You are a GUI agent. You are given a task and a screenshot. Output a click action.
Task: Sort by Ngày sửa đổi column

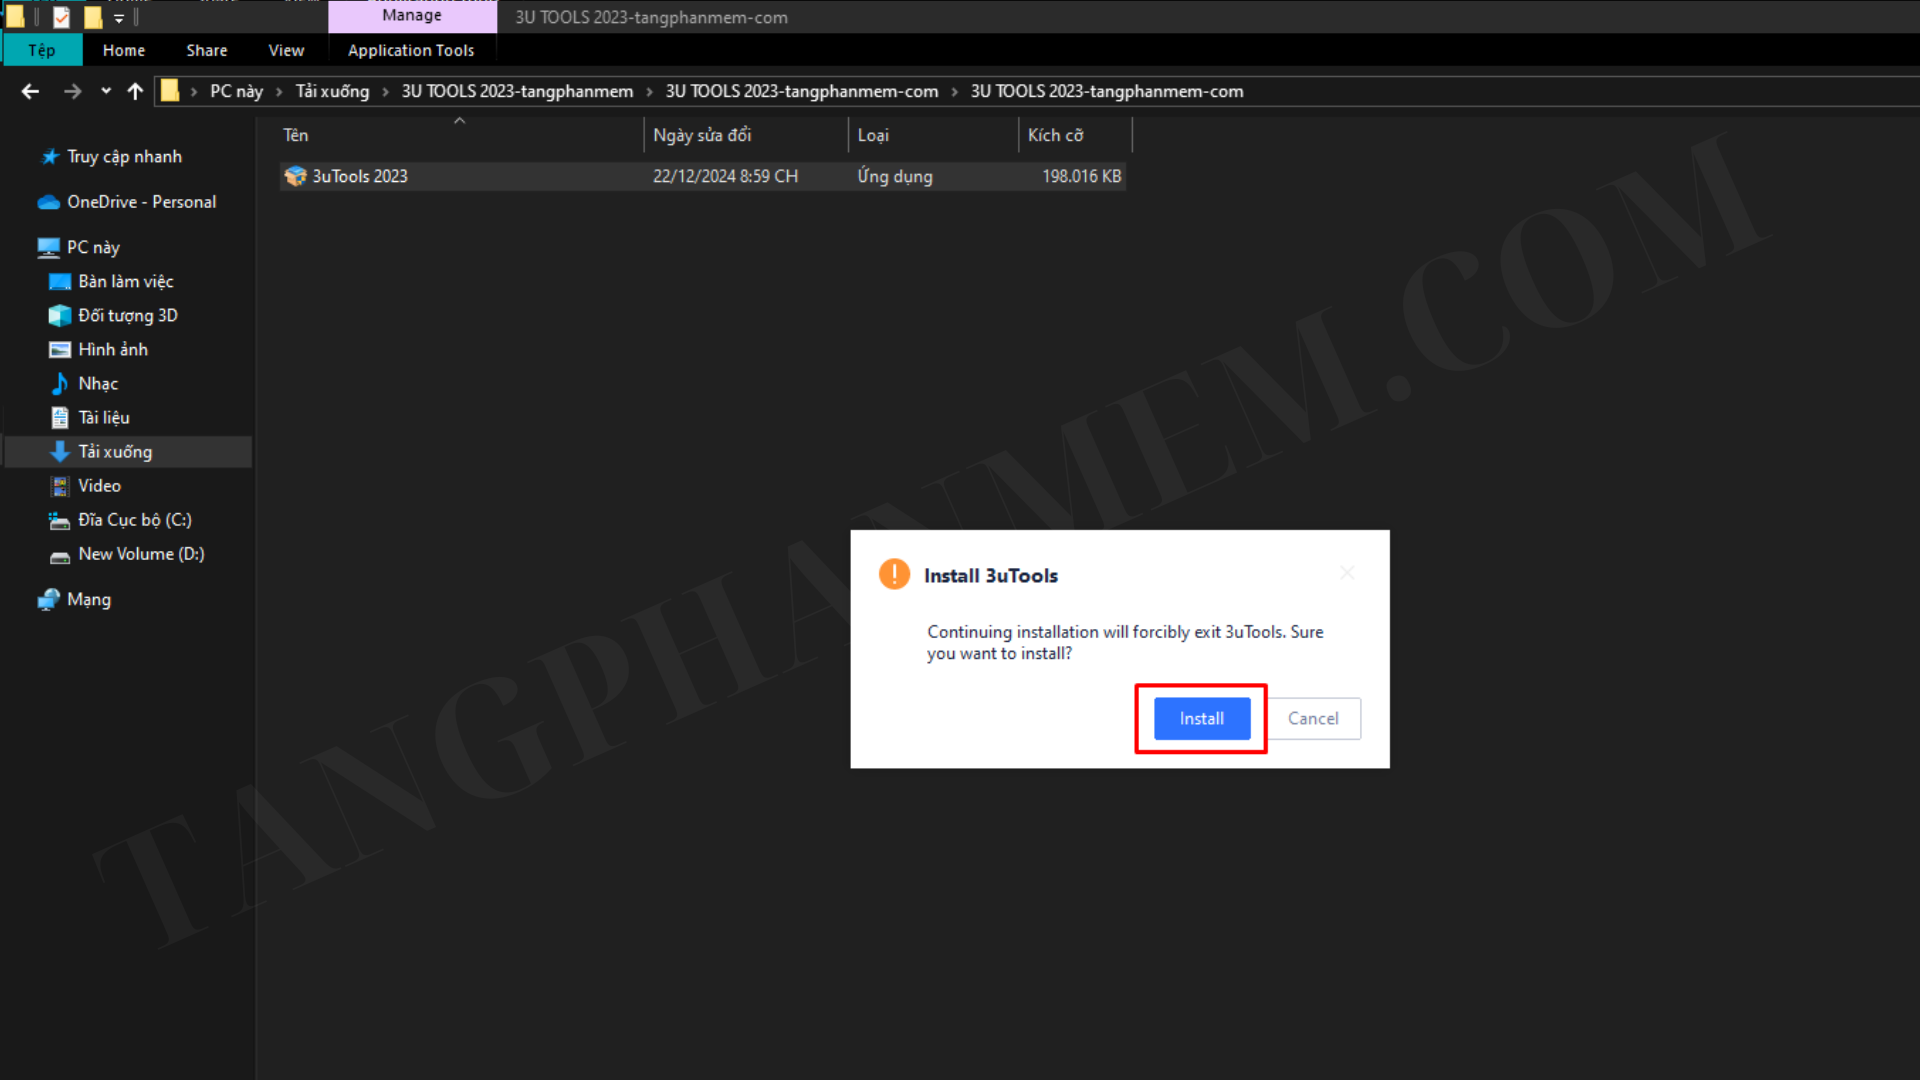(x=702, y=135)
